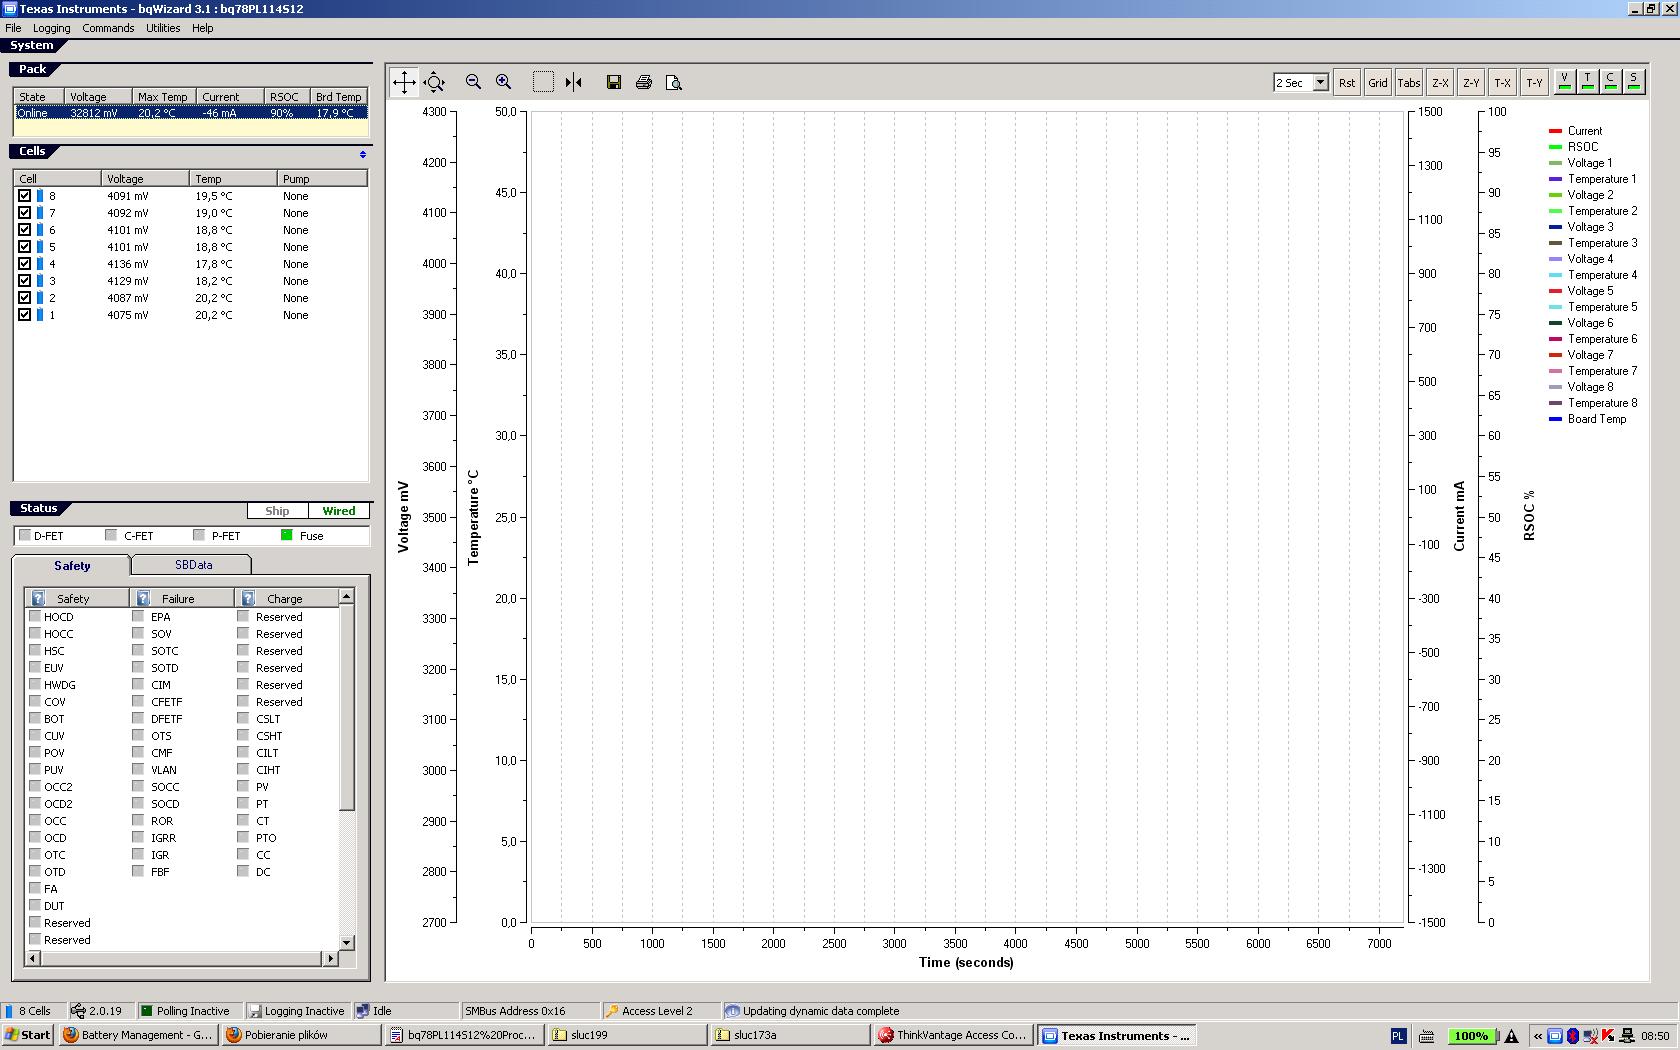Switch to ThinkVantage Access taskbar window

pyautogui.click(x=953, y=1035)
